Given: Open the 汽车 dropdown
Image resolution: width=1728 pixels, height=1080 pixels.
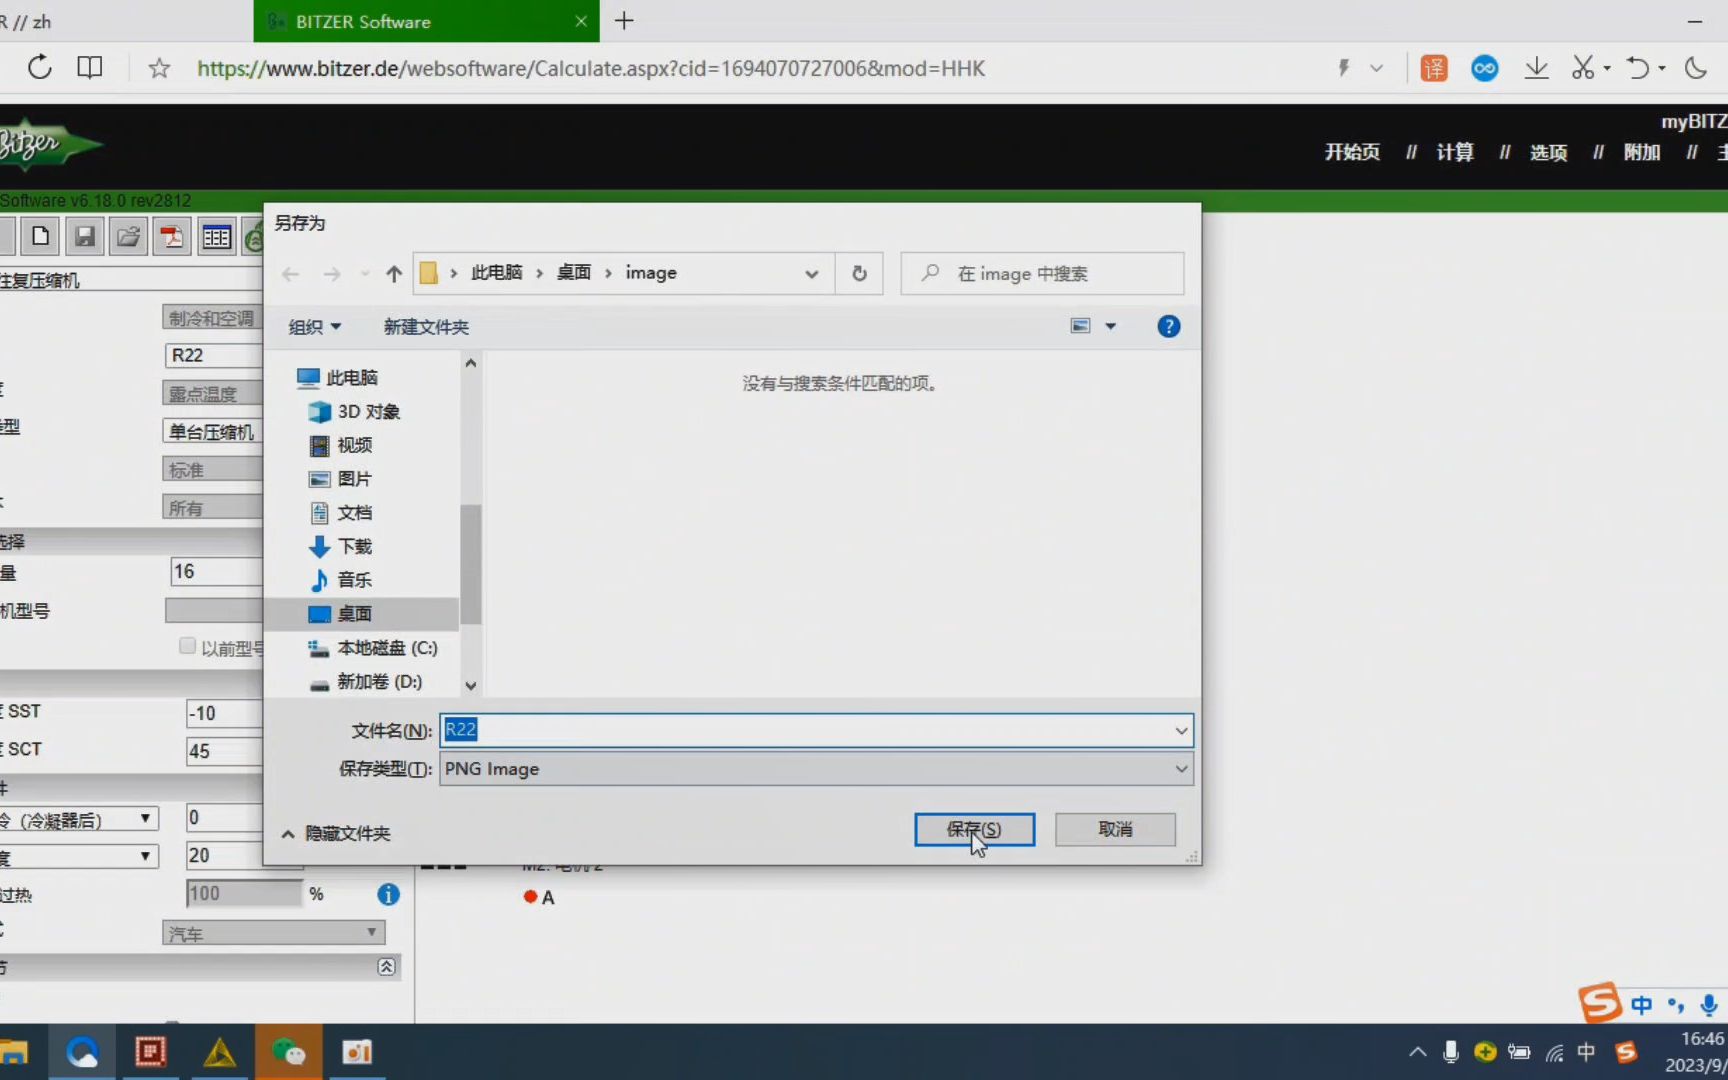Looking at the screenshot, I should point(273,933).
